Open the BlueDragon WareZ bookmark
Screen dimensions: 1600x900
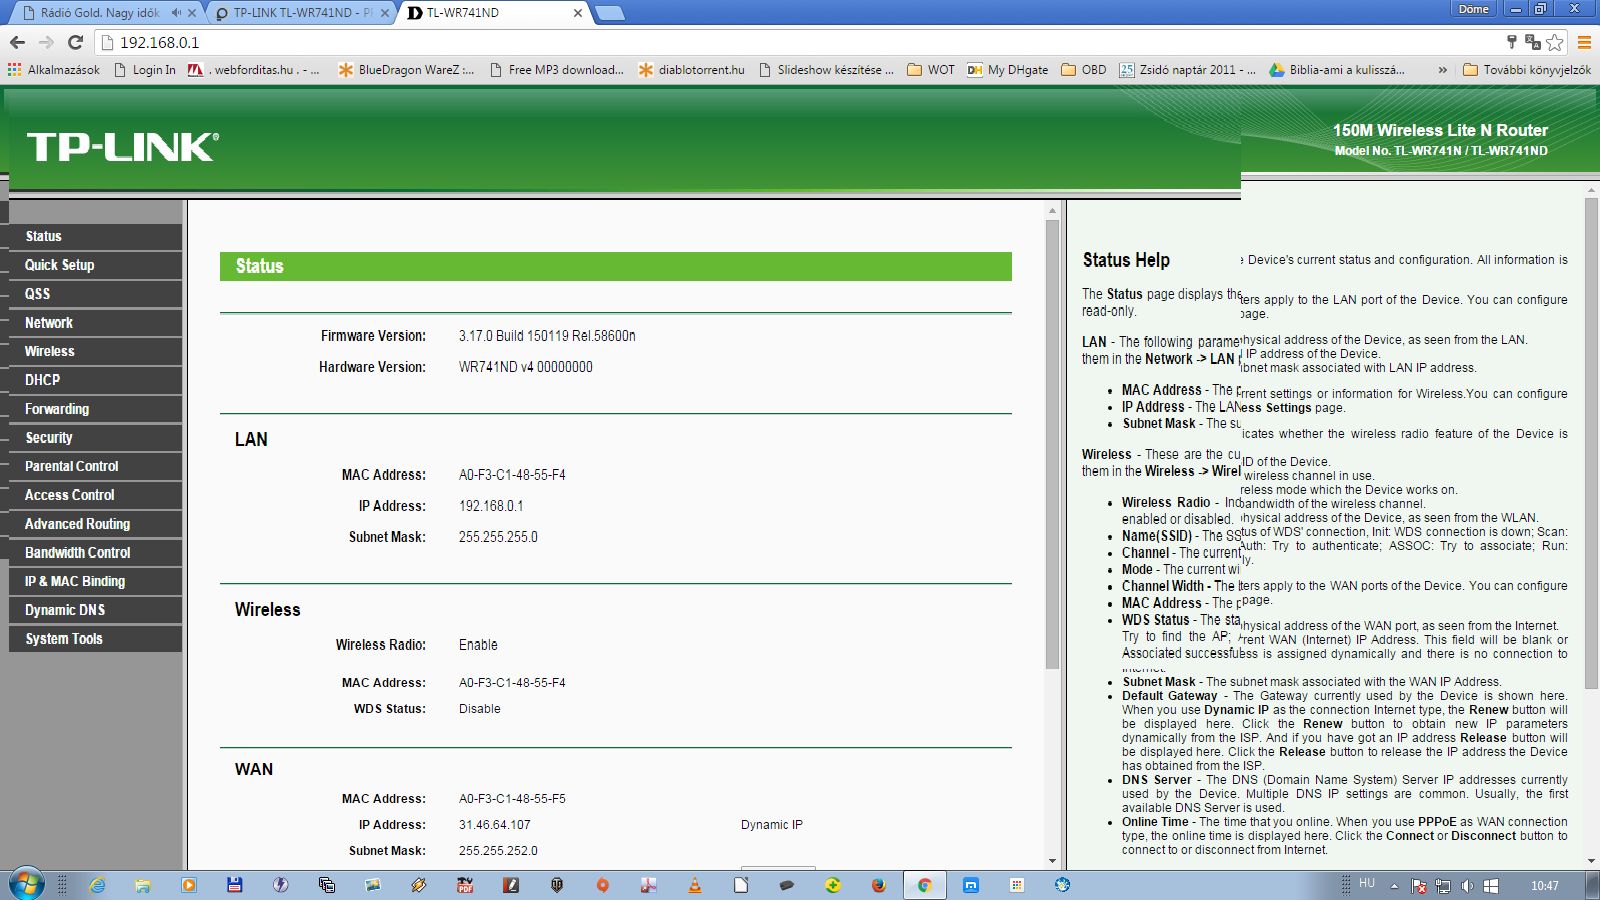406,70
